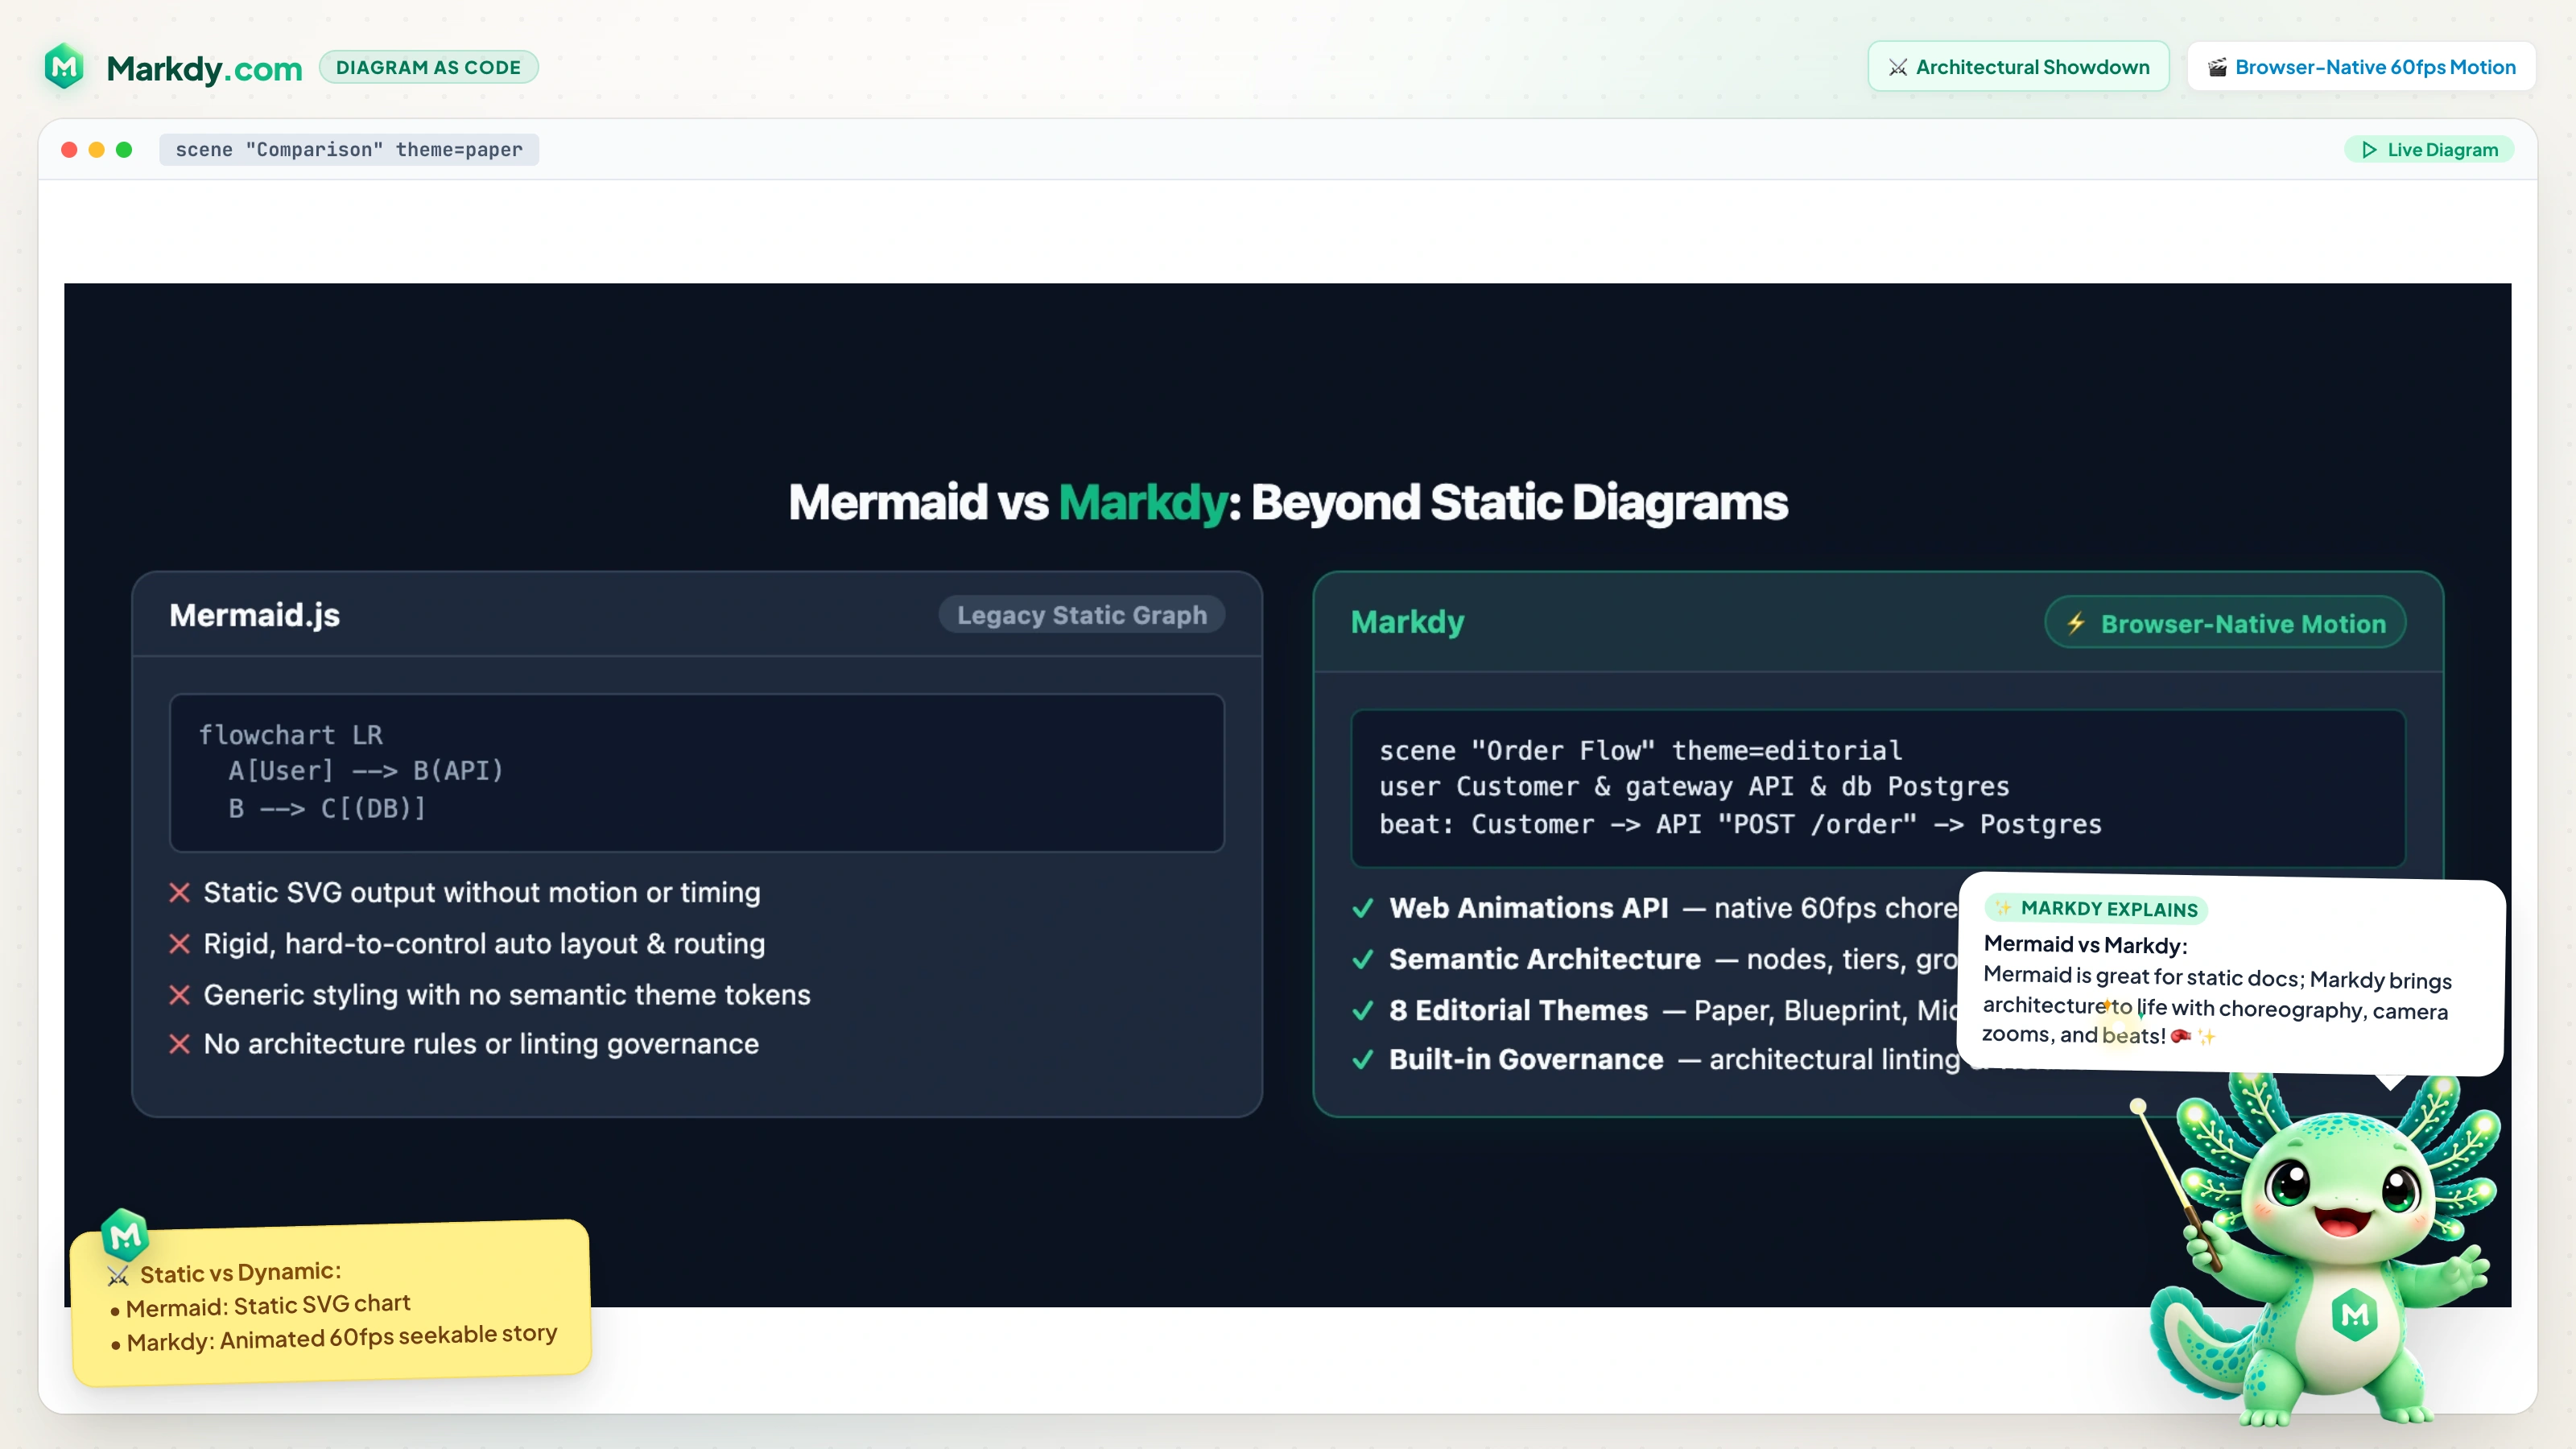Viewport: 2576px width, 1449px height.
Task: Click the green window dot
Action: click(124, 150)
